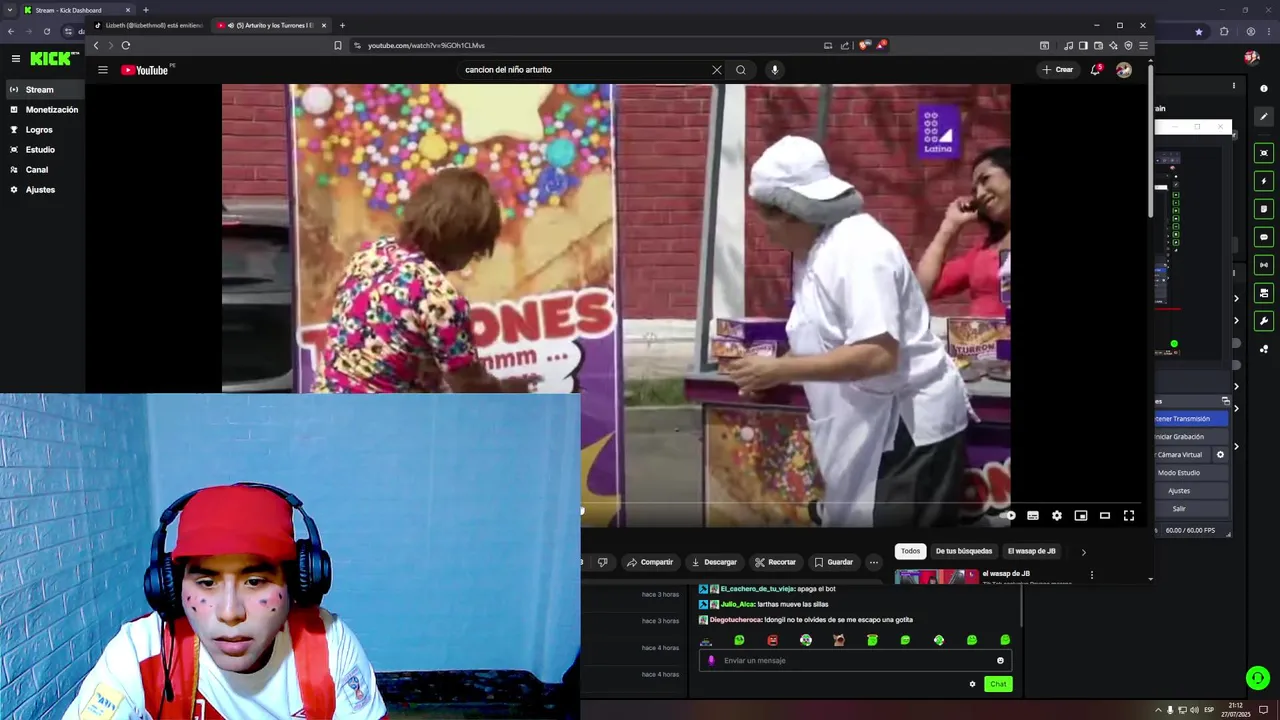
Task: Open the YouTube account avatar menu
Action: coord(1124,70)
